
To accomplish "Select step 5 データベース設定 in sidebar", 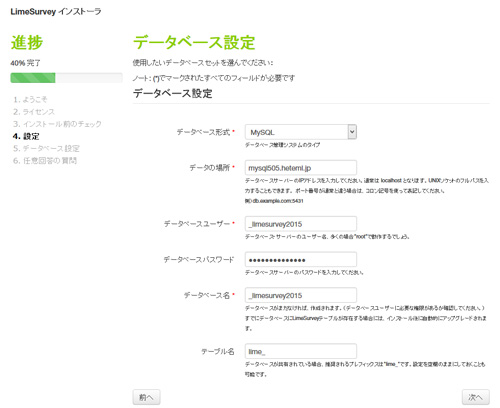I will tap(46, 148).
